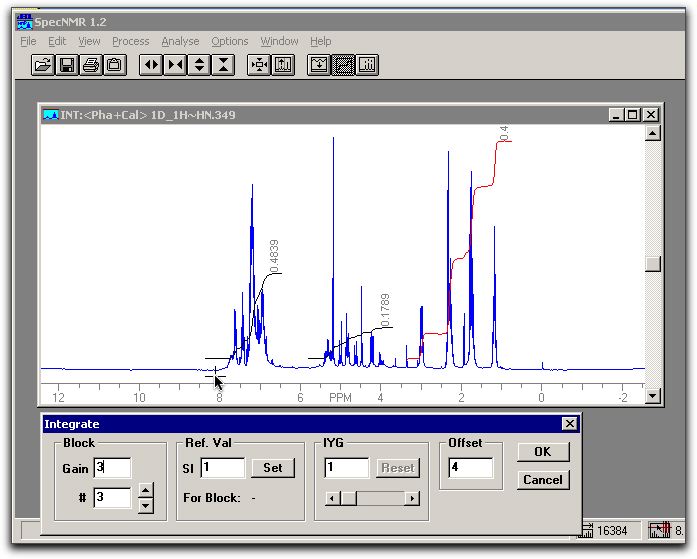Screen dimensions: 697x559
Task: Click the Offset value input field
Action: (470, 468)
